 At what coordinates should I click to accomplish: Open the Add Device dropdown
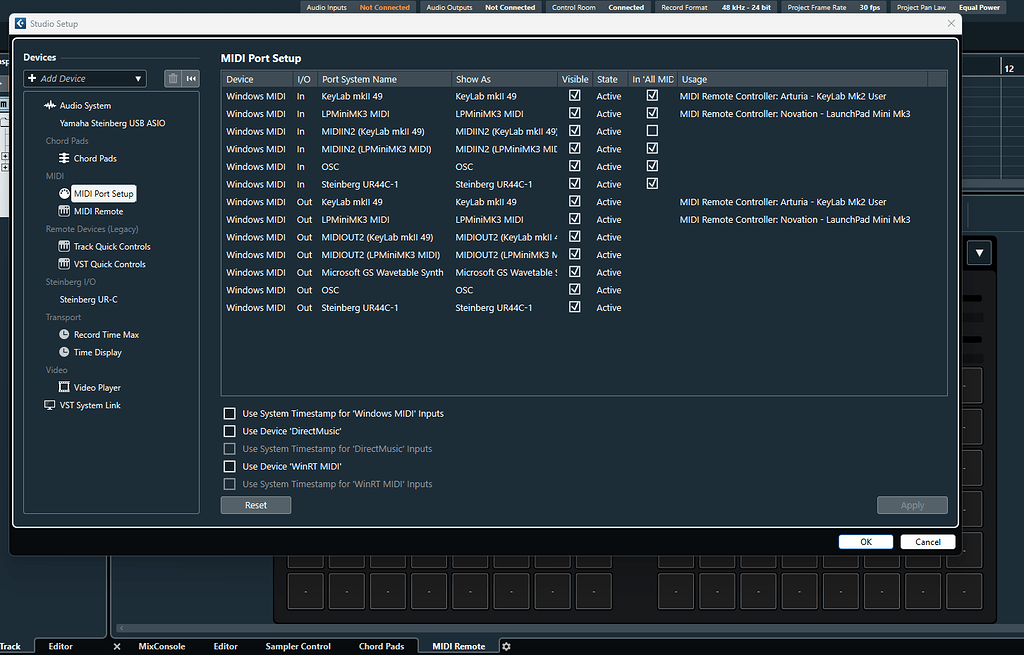tap(84, 78)
